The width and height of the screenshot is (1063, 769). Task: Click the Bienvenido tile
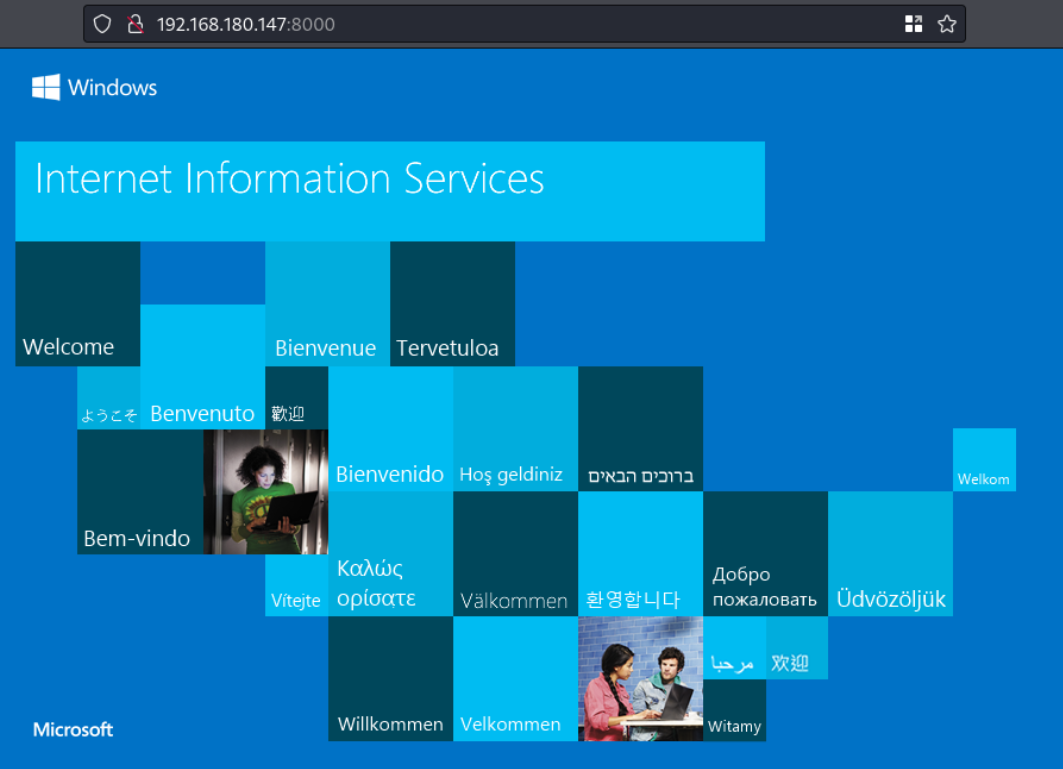tap(390, 429)
